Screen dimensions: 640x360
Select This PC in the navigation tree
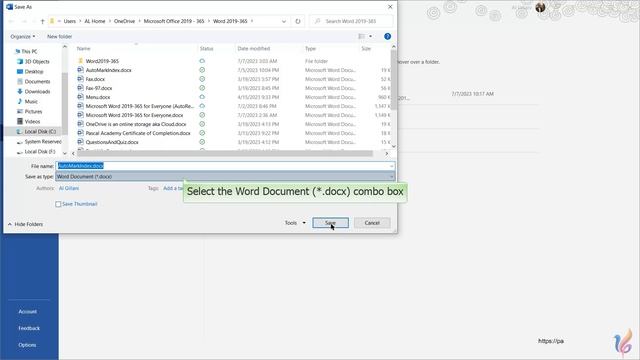29,51
